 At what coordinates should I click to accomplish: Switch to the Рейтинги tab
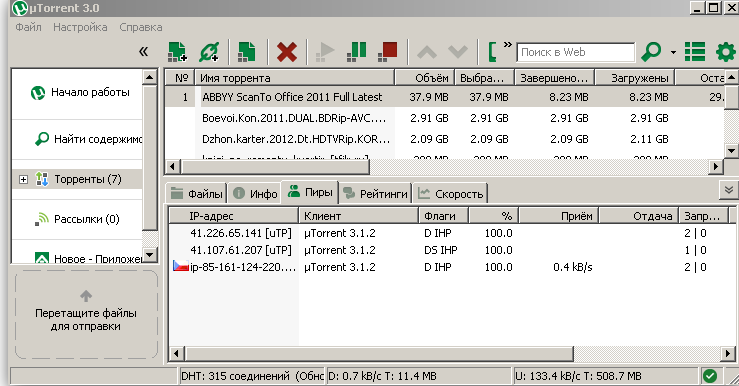[x=376, y=194]
